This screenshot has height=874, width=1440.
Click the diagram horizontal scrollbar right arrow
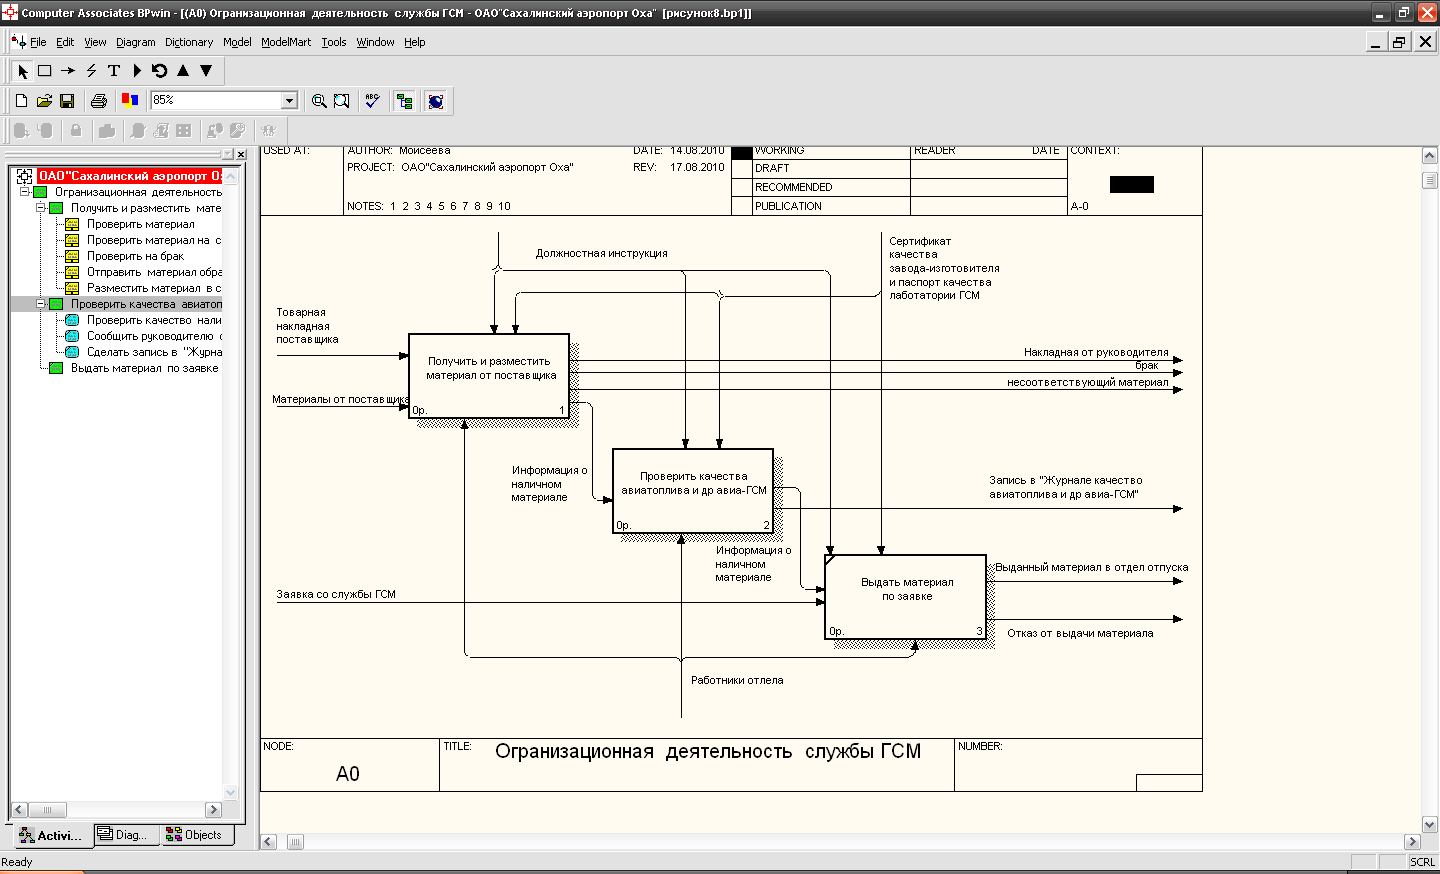[1412, 842]
